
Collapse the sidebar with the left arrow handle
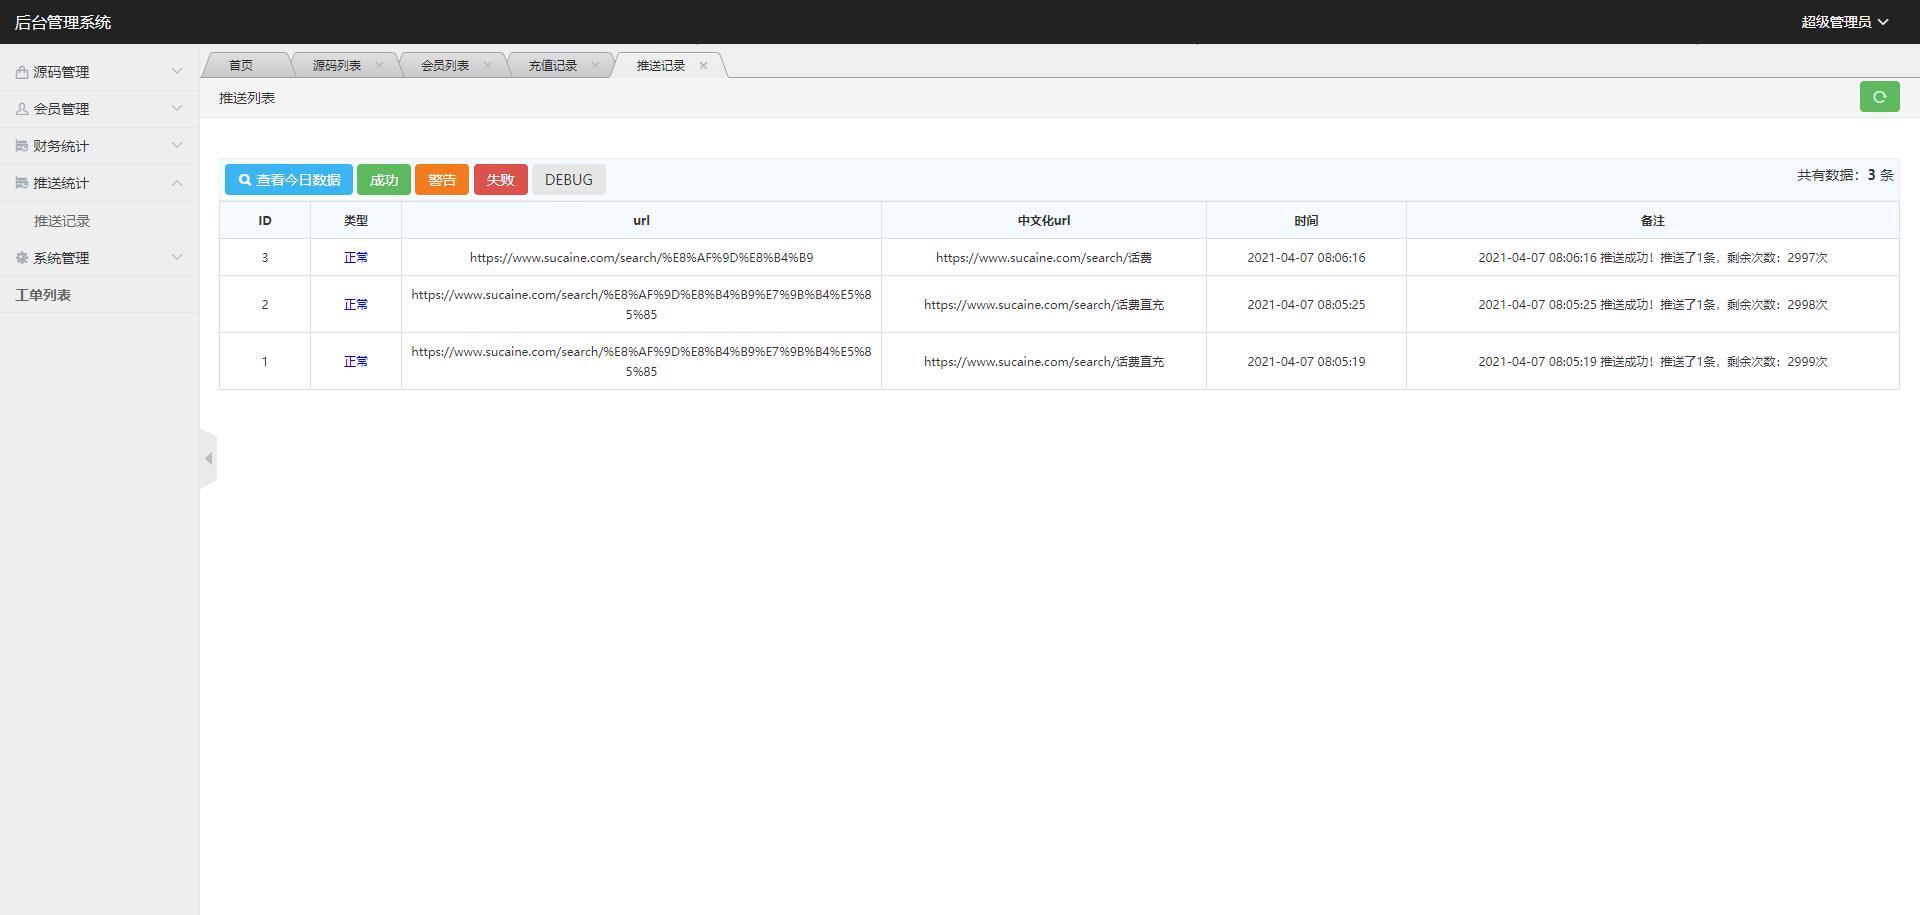(x=208, y=459)
